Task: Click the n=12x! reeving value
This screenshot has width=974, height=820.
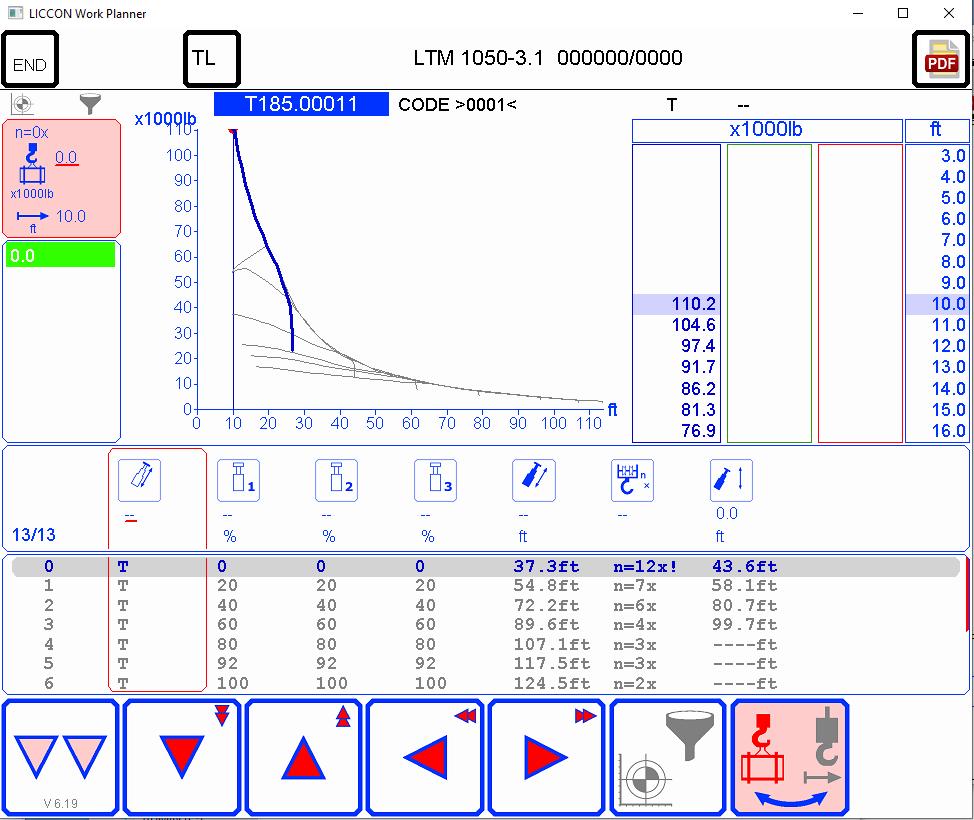Action: (x=645, y=567)
